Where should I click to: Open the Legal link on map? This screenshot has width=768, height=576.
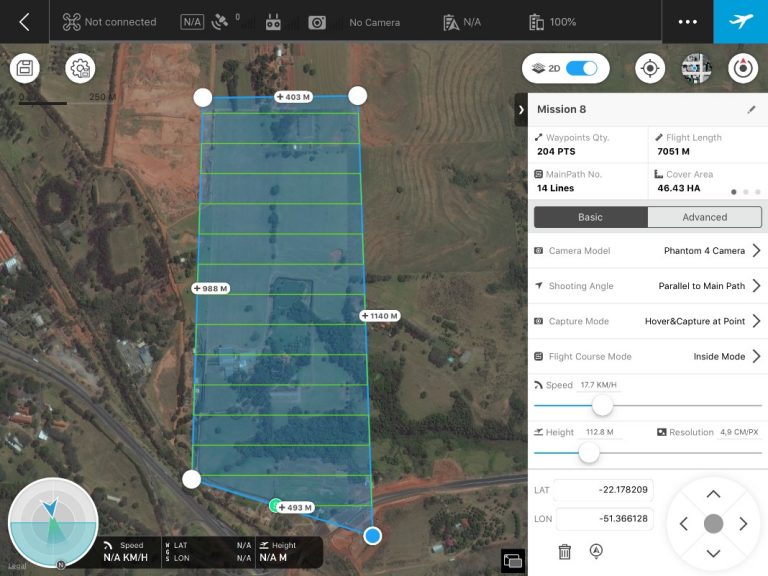(17, 566)
